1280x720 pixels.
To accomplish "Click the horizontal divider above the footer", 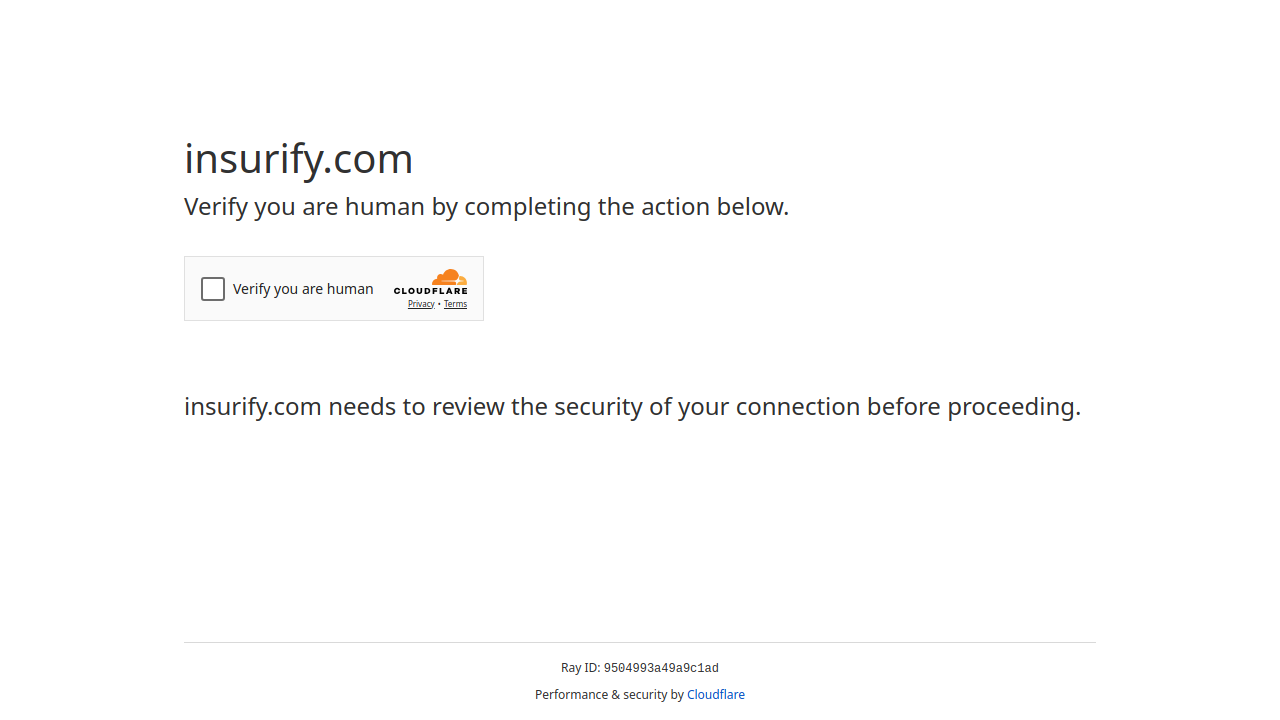I will point(640,642).
